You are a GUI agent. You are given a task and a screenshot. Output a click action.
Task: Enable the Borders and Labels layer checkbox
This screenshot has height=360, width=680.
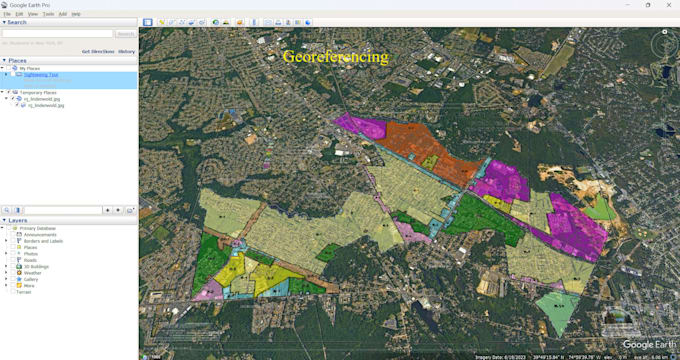[13, 241]
